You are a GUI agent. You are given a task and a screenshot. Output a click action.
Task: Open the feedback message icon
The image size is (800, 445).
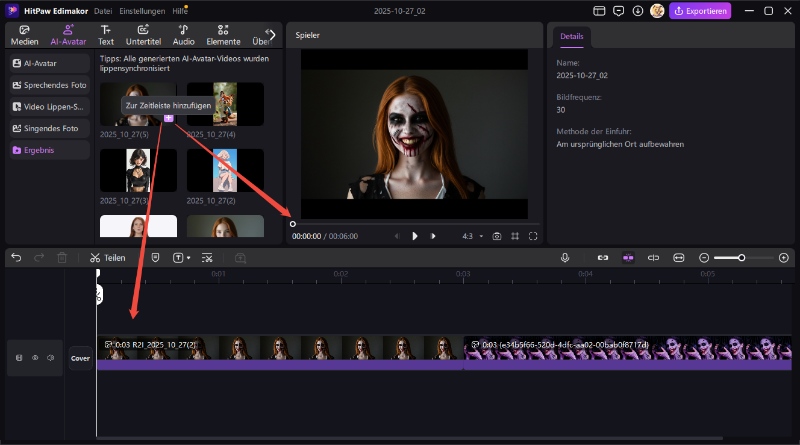point(618,11)
